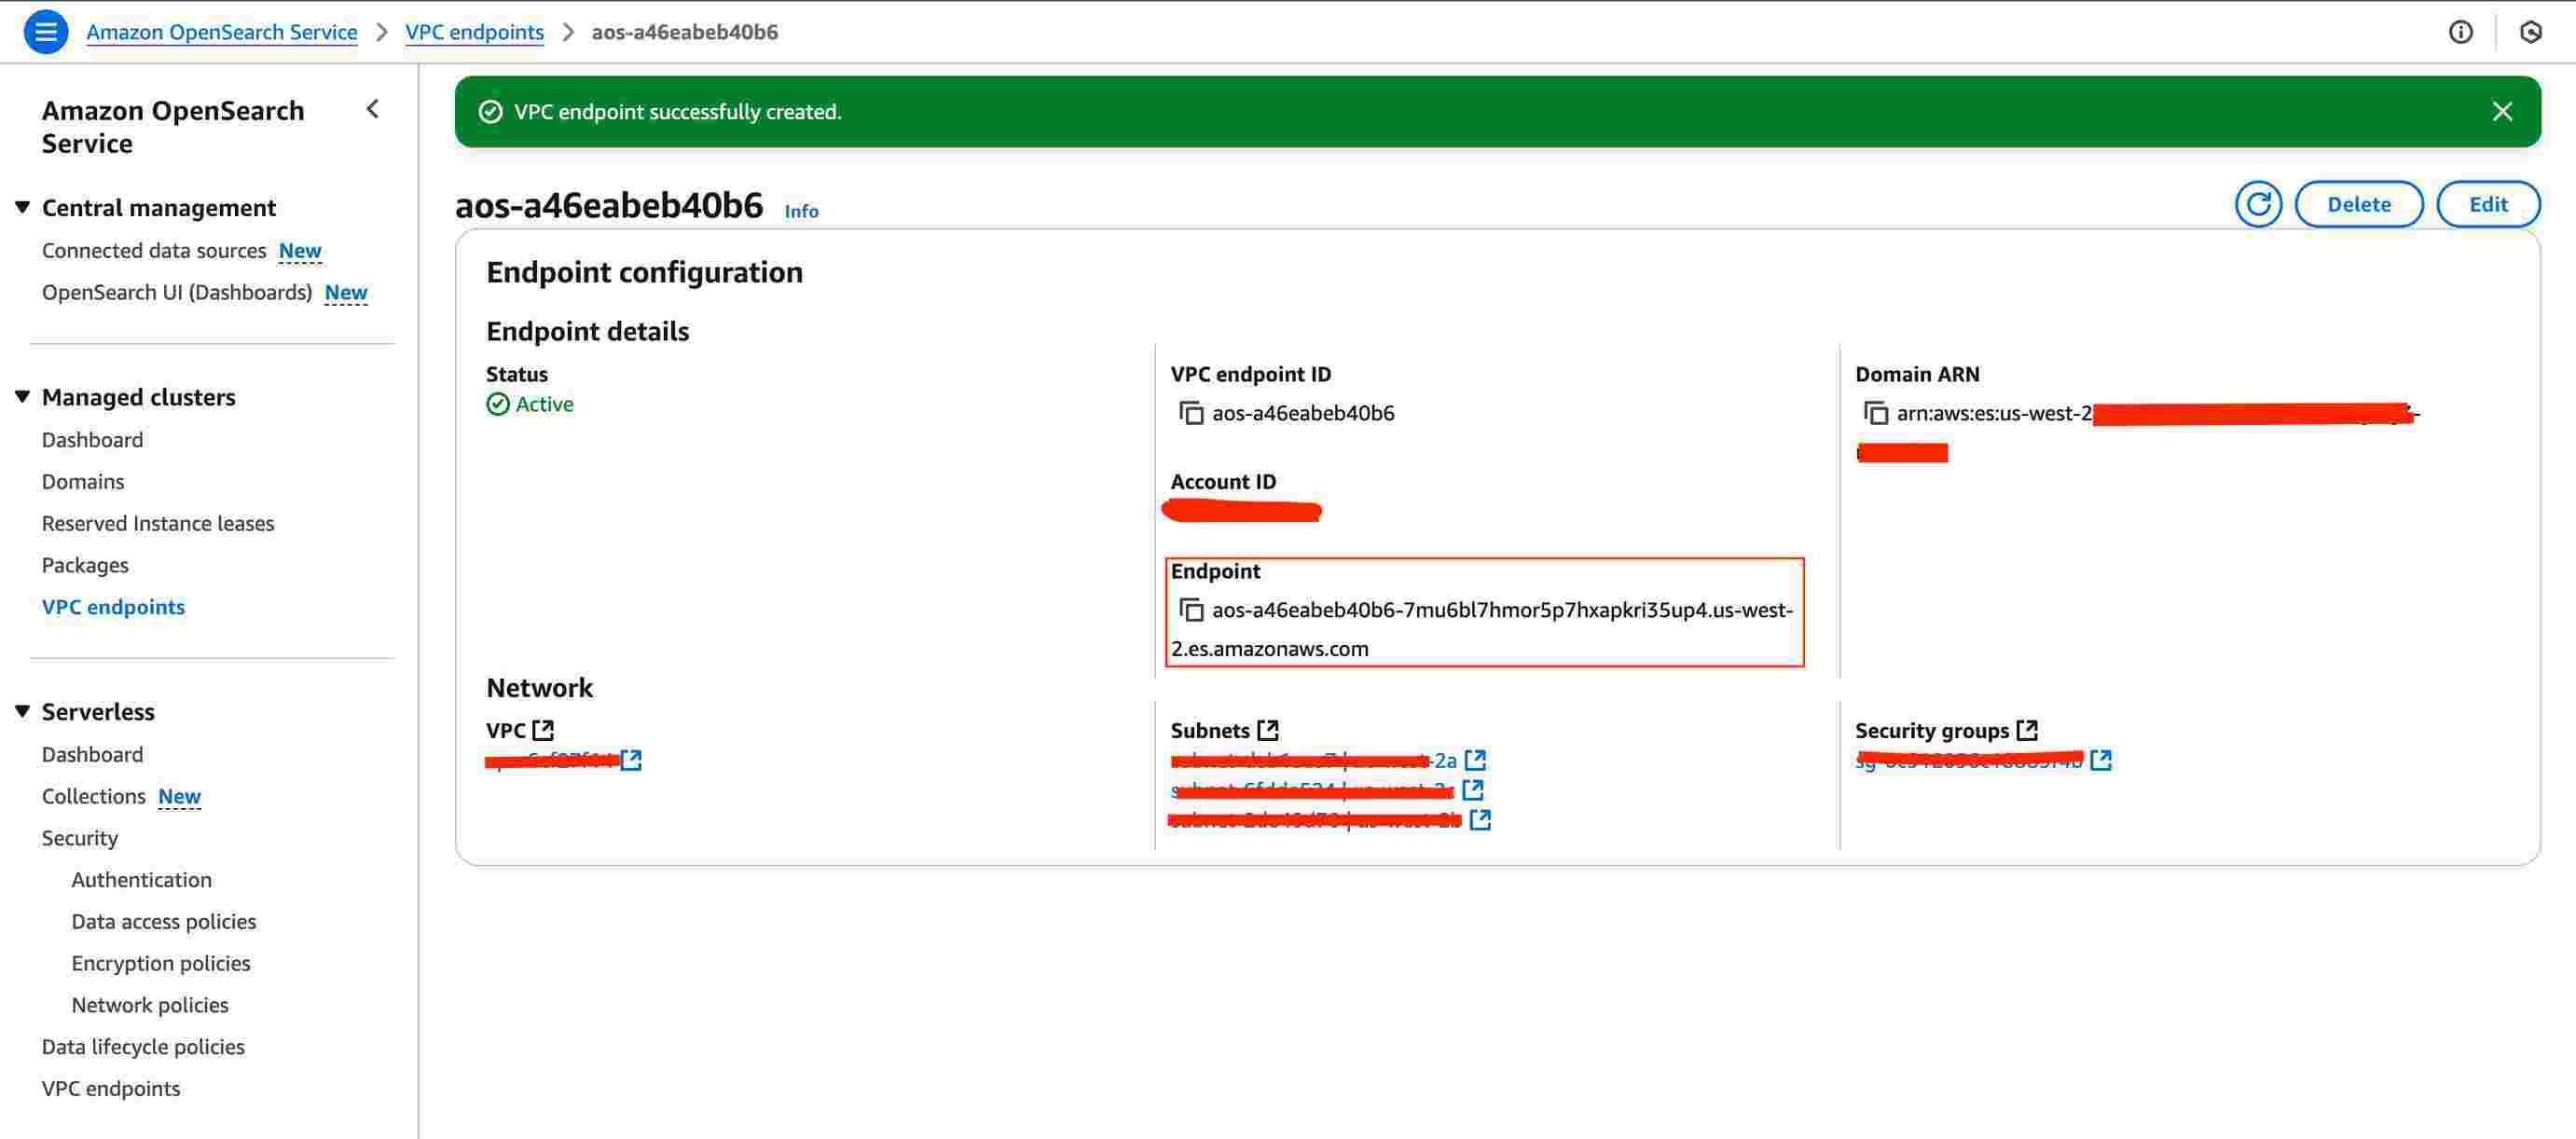
Task: Go to Amazon OpenSearch Service breadcrumb
Action: (x=221, y=32)
